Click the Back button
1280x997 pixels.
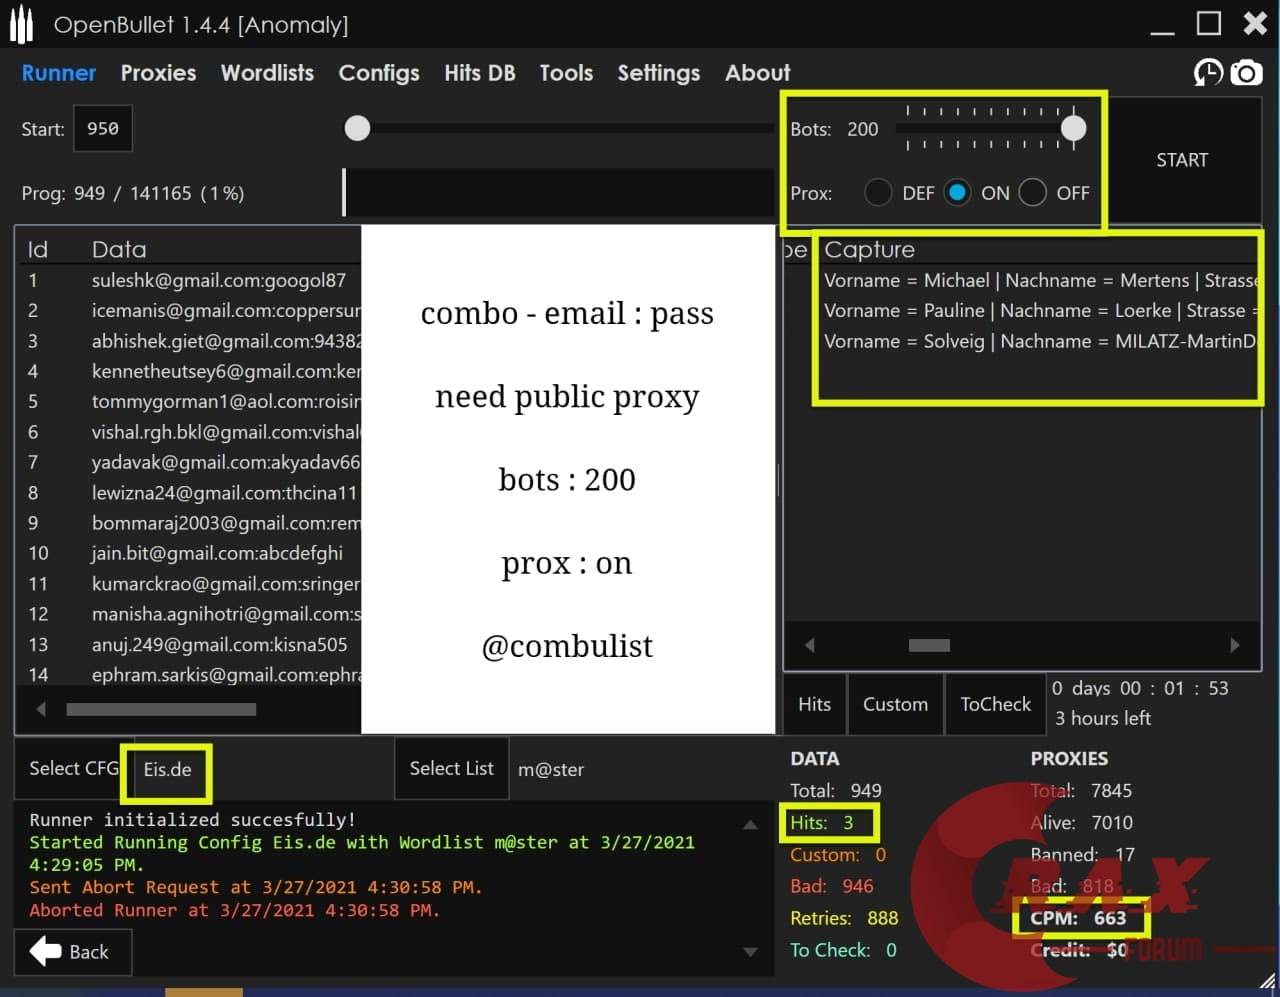point(72,951)
